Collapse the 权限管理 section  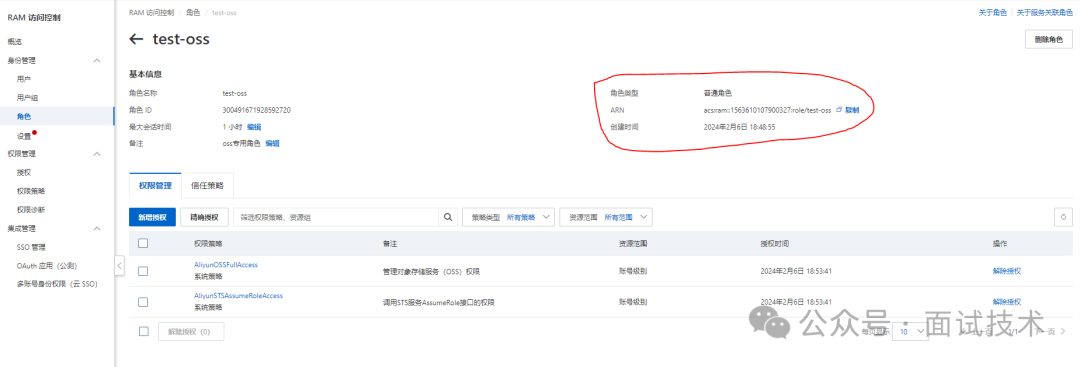click(x=97, y=154)
